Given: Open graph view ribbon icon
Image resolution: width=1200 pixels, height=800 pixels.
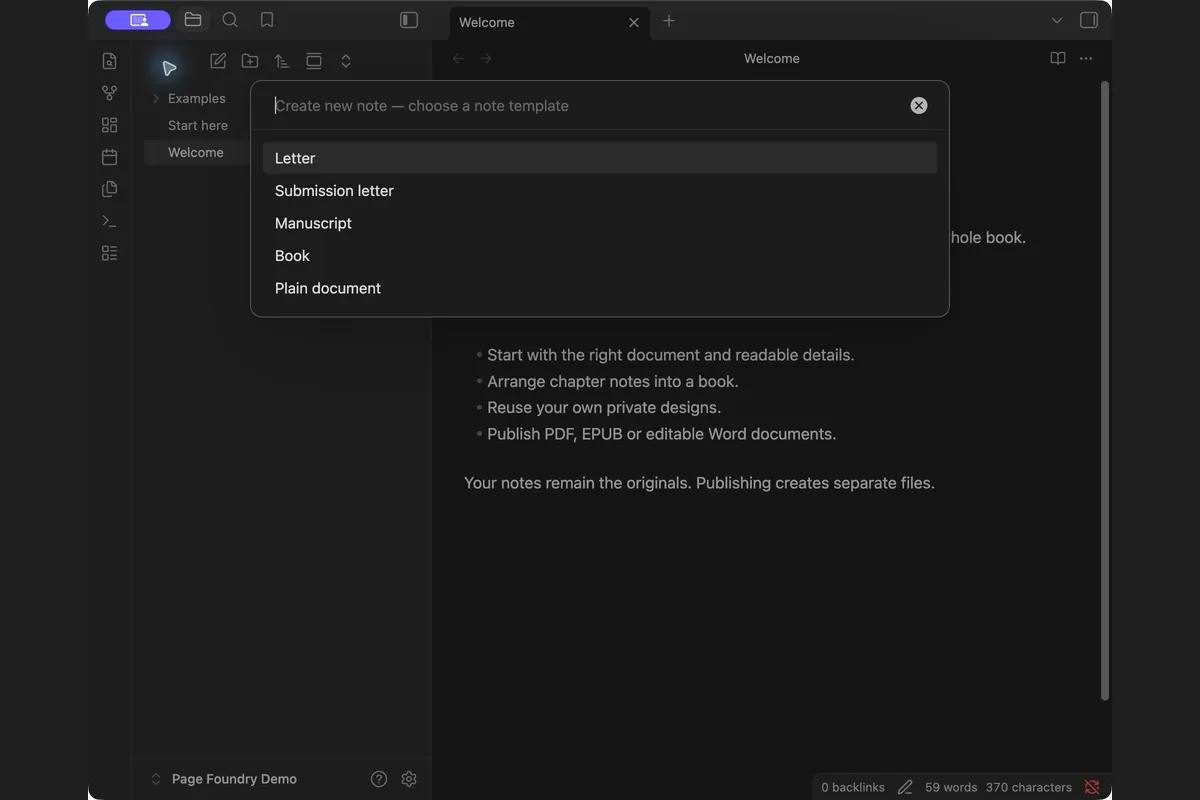Looking at the screenshot, I should coord(110,93).
